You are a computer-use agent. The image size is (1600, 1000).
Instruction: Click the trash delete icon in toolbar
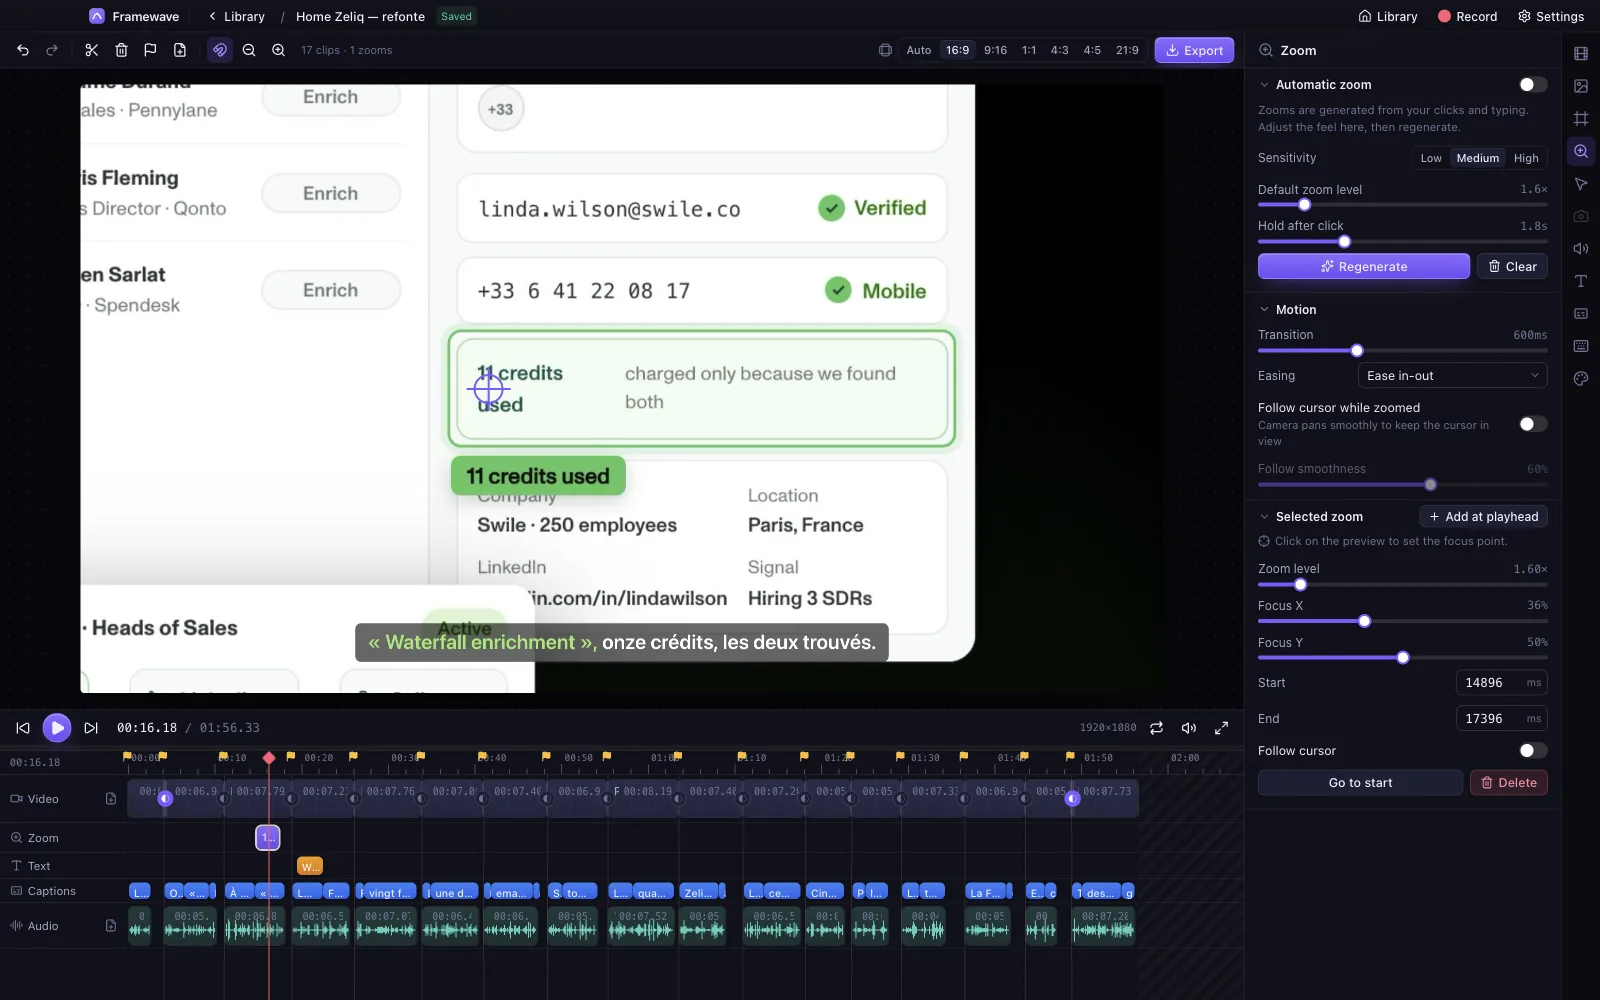click(121, 50)
